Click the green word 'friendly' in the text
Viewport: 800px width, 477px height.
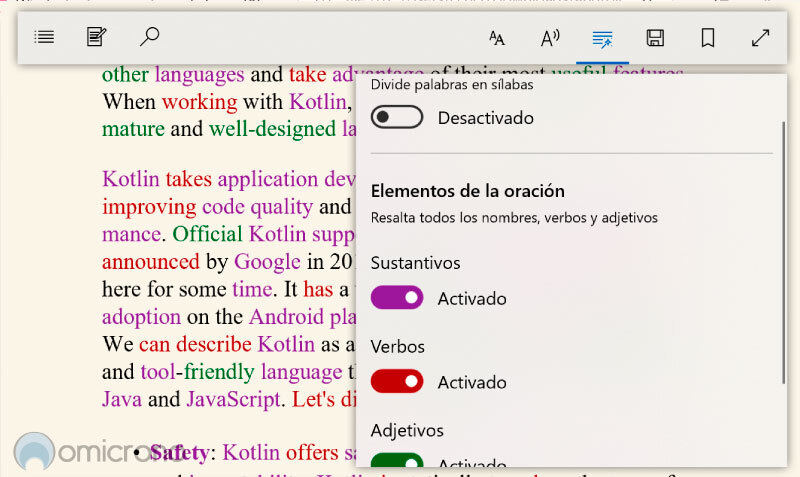219,372
